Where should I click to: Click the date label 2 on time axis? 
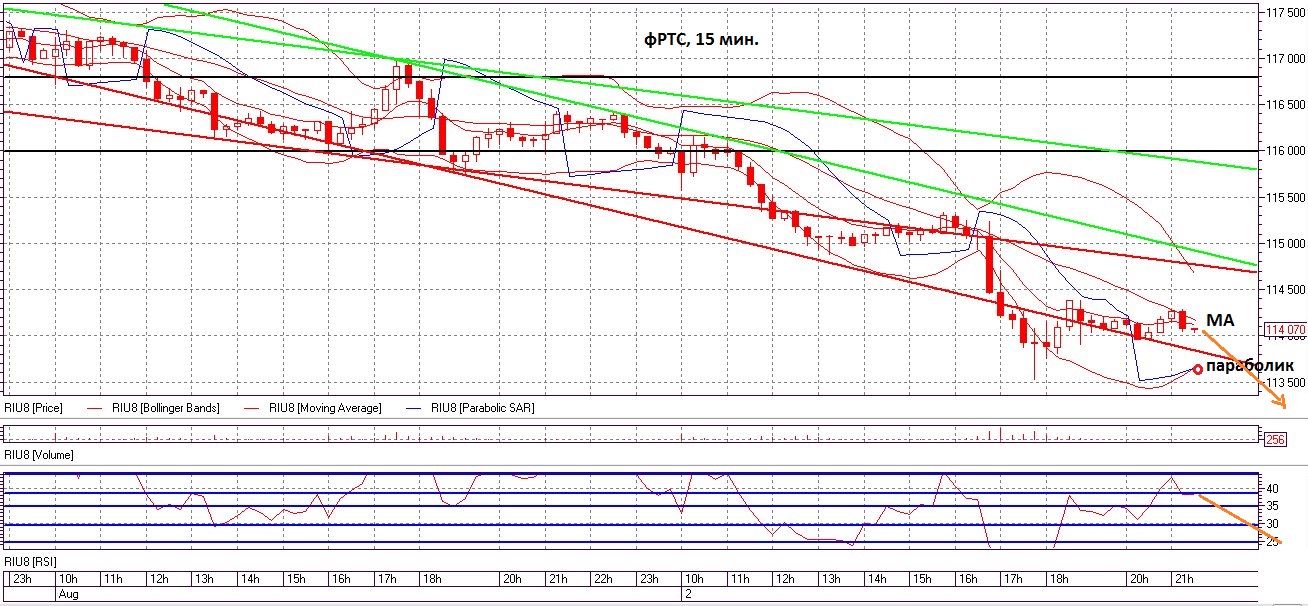(x=688, y=593)
